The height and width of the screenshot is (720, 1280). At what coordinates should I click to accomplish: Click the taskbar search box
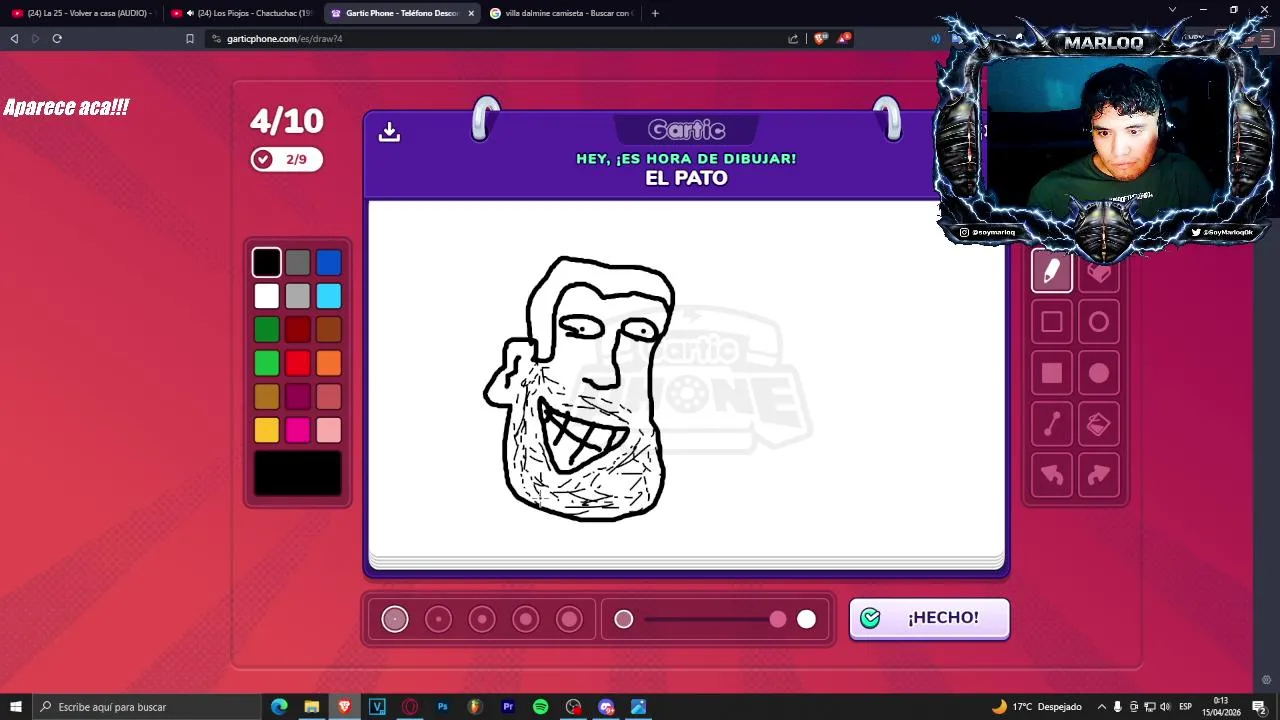coord(146,707)
